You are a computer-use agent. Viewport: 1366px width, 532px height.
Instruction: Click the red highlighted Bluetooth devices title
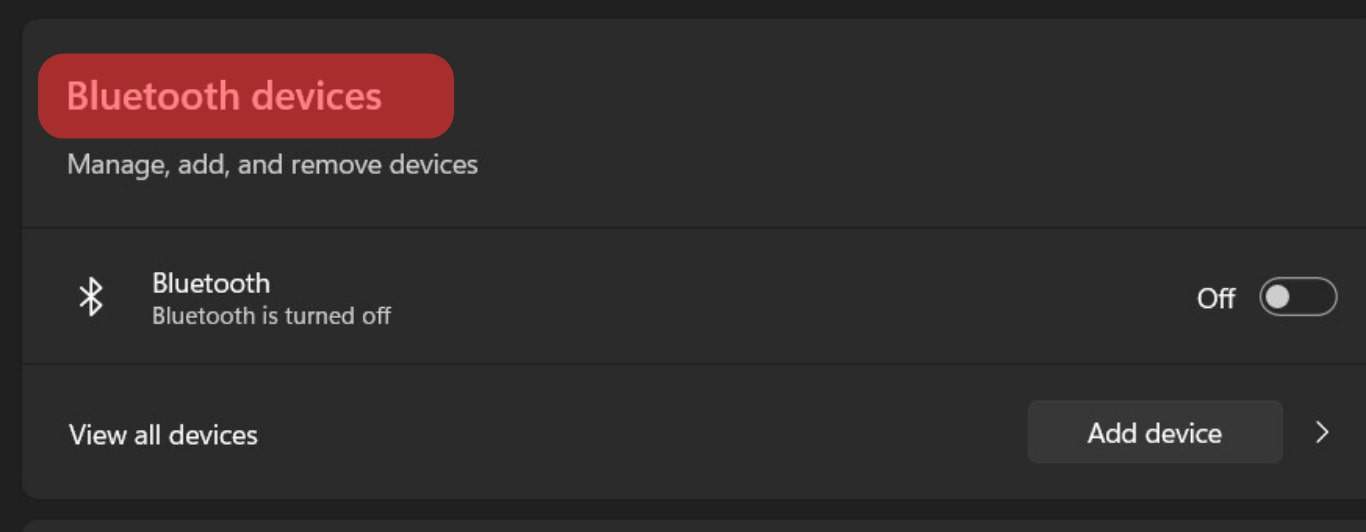245,96
